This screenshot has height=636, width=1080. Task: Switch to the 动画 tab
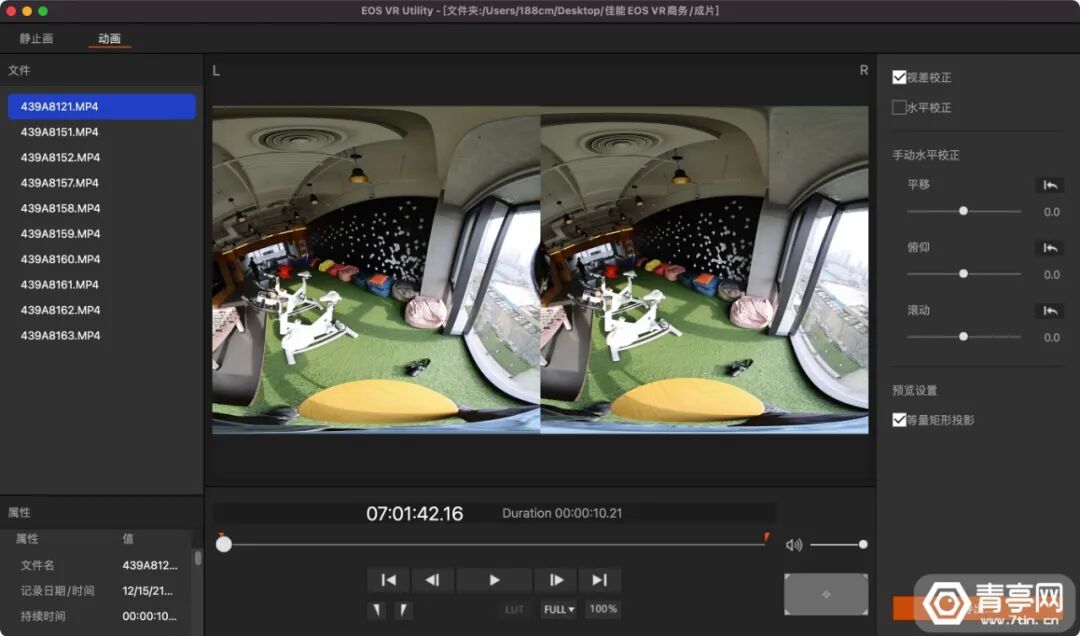point(109,39)
